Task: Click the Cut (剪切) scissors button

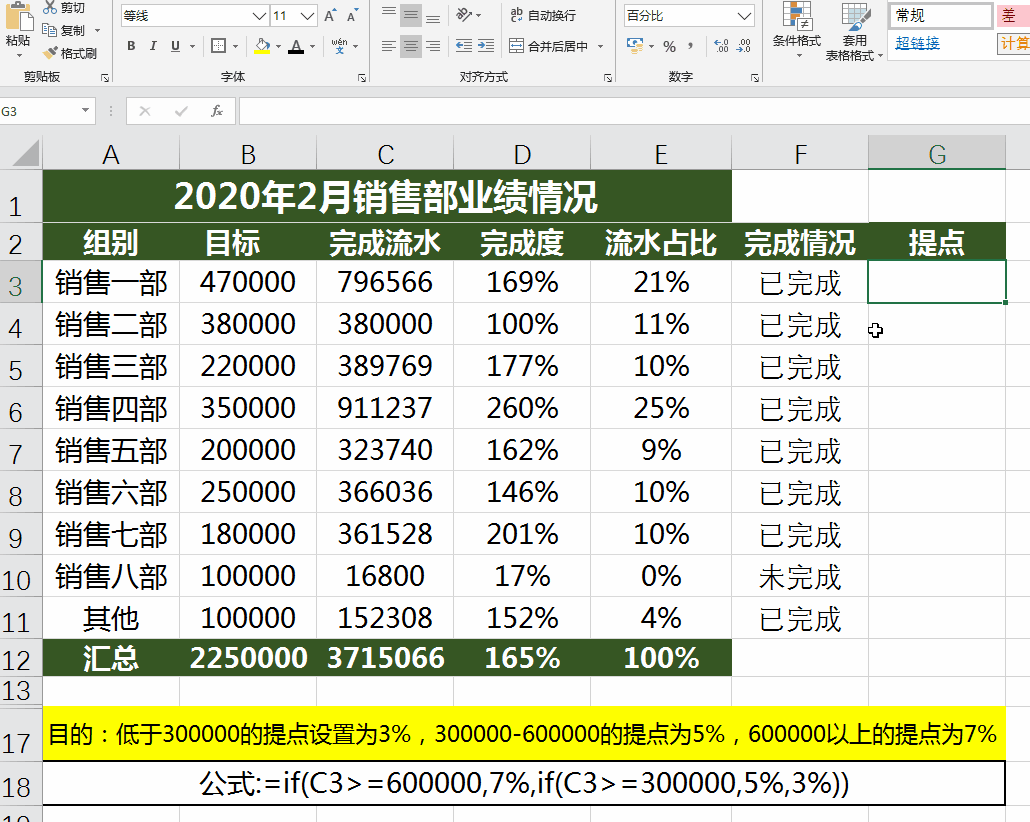Action: pos(64,8)
